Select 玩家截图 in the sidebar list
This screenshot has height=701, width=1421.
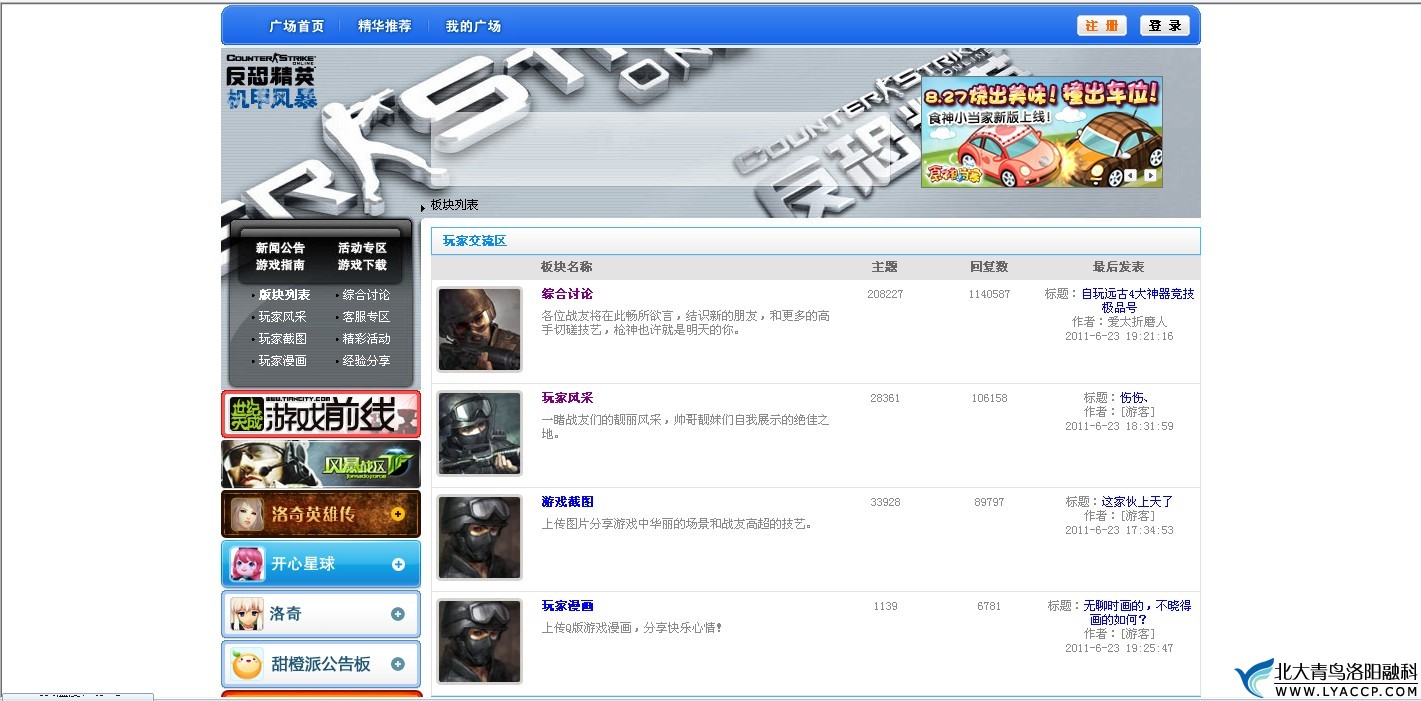pyautogui.click(x=282, y=339)
